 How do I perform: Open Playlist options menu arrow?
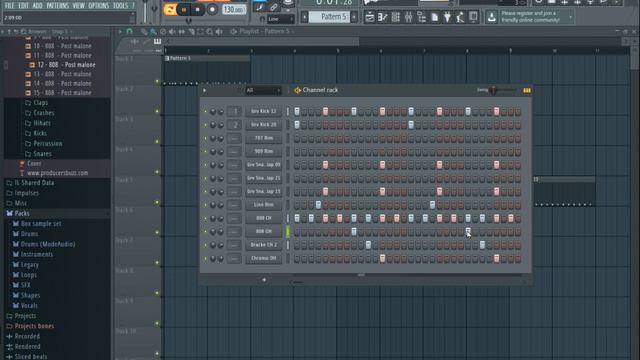point(120,31)
